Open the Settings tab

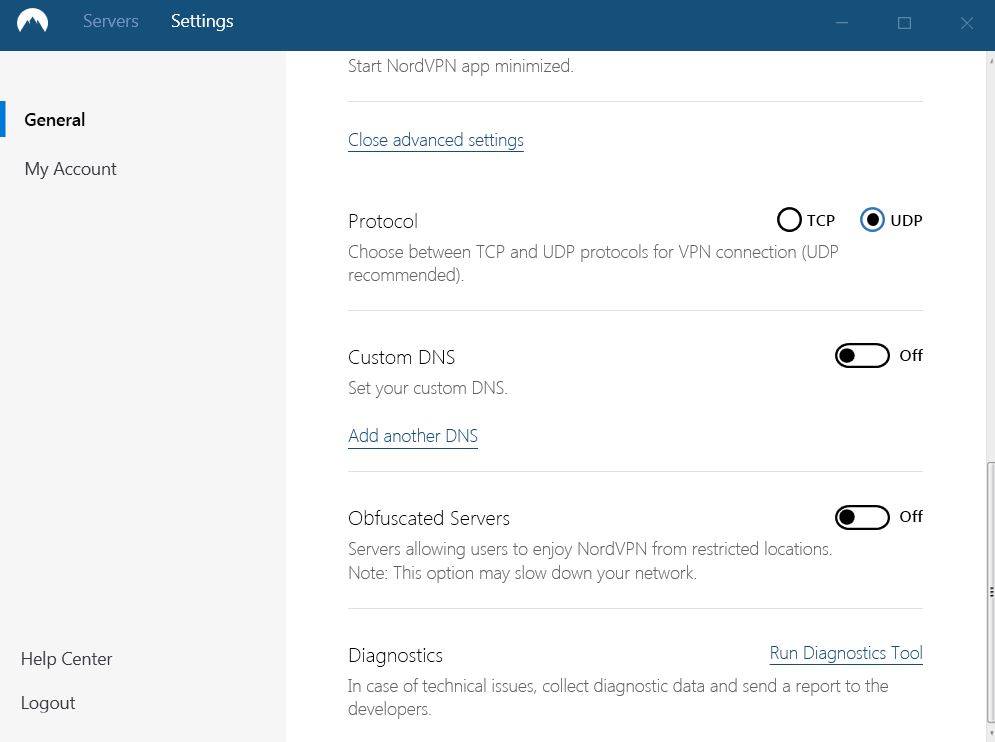coord(202,21)
